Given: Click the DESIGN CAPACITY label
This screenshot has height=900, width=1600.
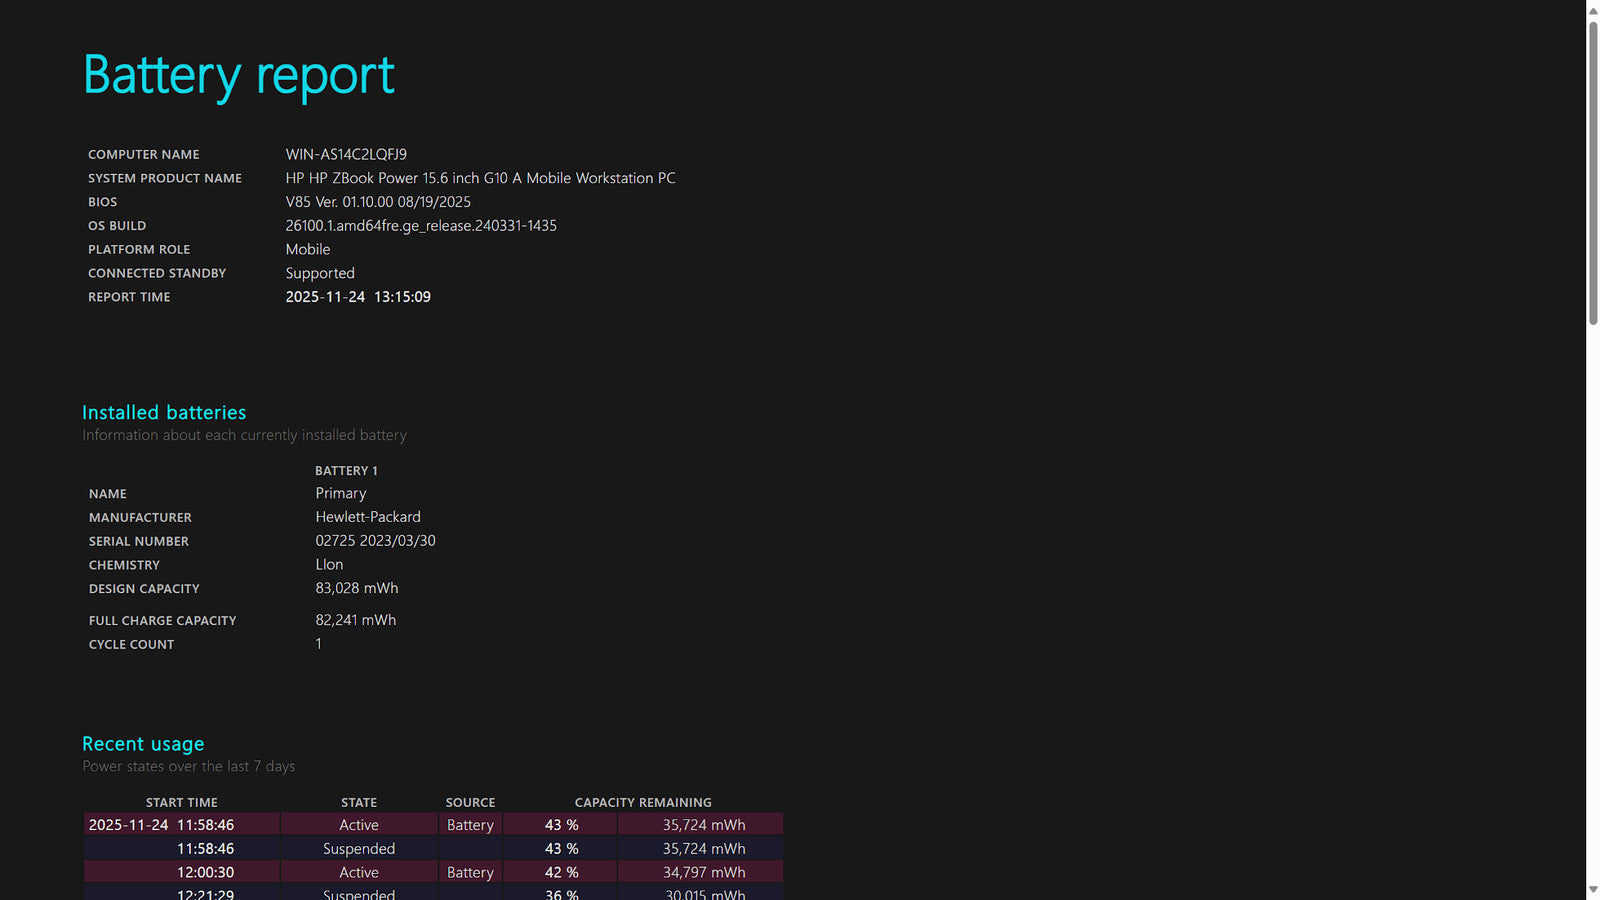Looking at the screenshot, I should 144,589.
